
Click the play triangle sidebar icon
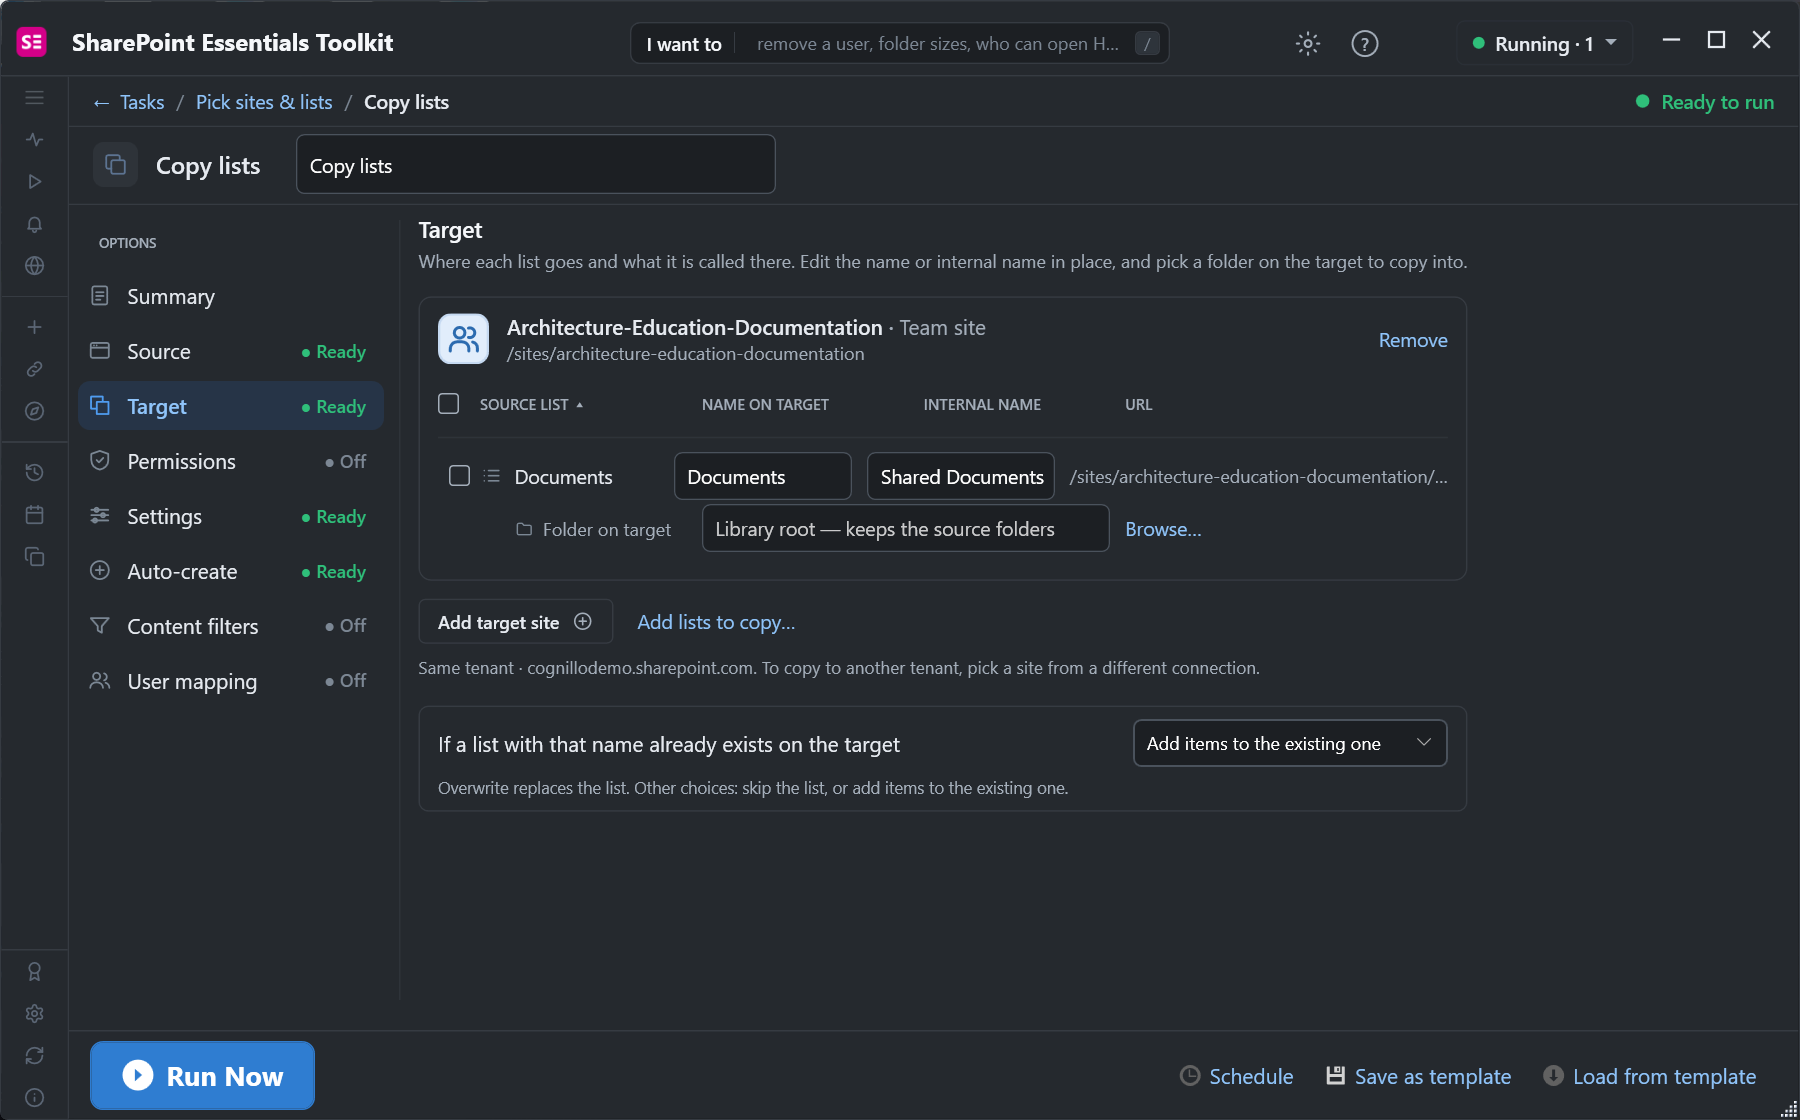point(34,182)
